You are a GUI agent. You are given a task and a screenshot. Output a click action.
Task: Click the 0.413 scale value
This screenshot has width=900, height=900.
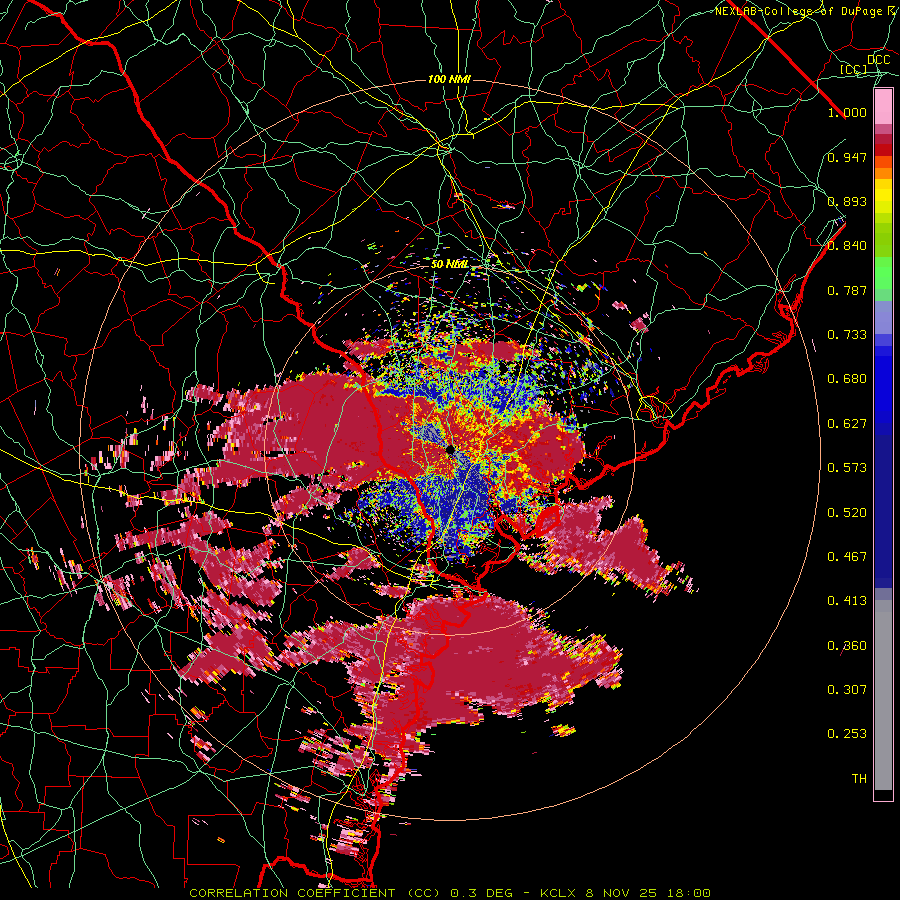(847, 601)
